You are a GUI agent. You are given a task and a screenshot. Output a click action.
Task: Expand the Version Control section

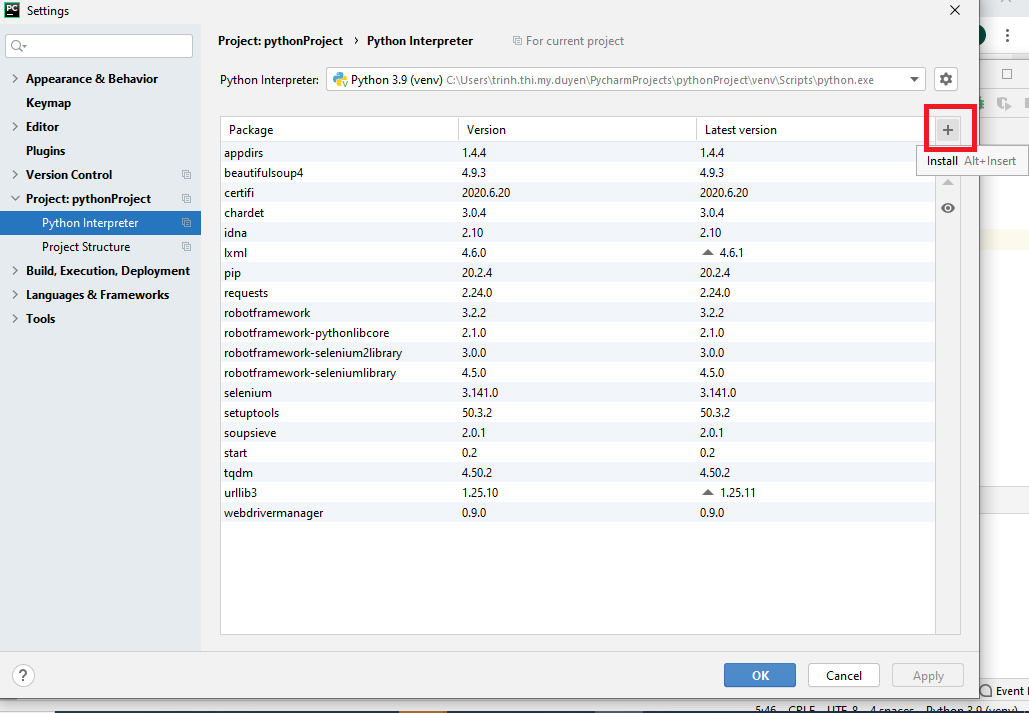coord(15,175)
